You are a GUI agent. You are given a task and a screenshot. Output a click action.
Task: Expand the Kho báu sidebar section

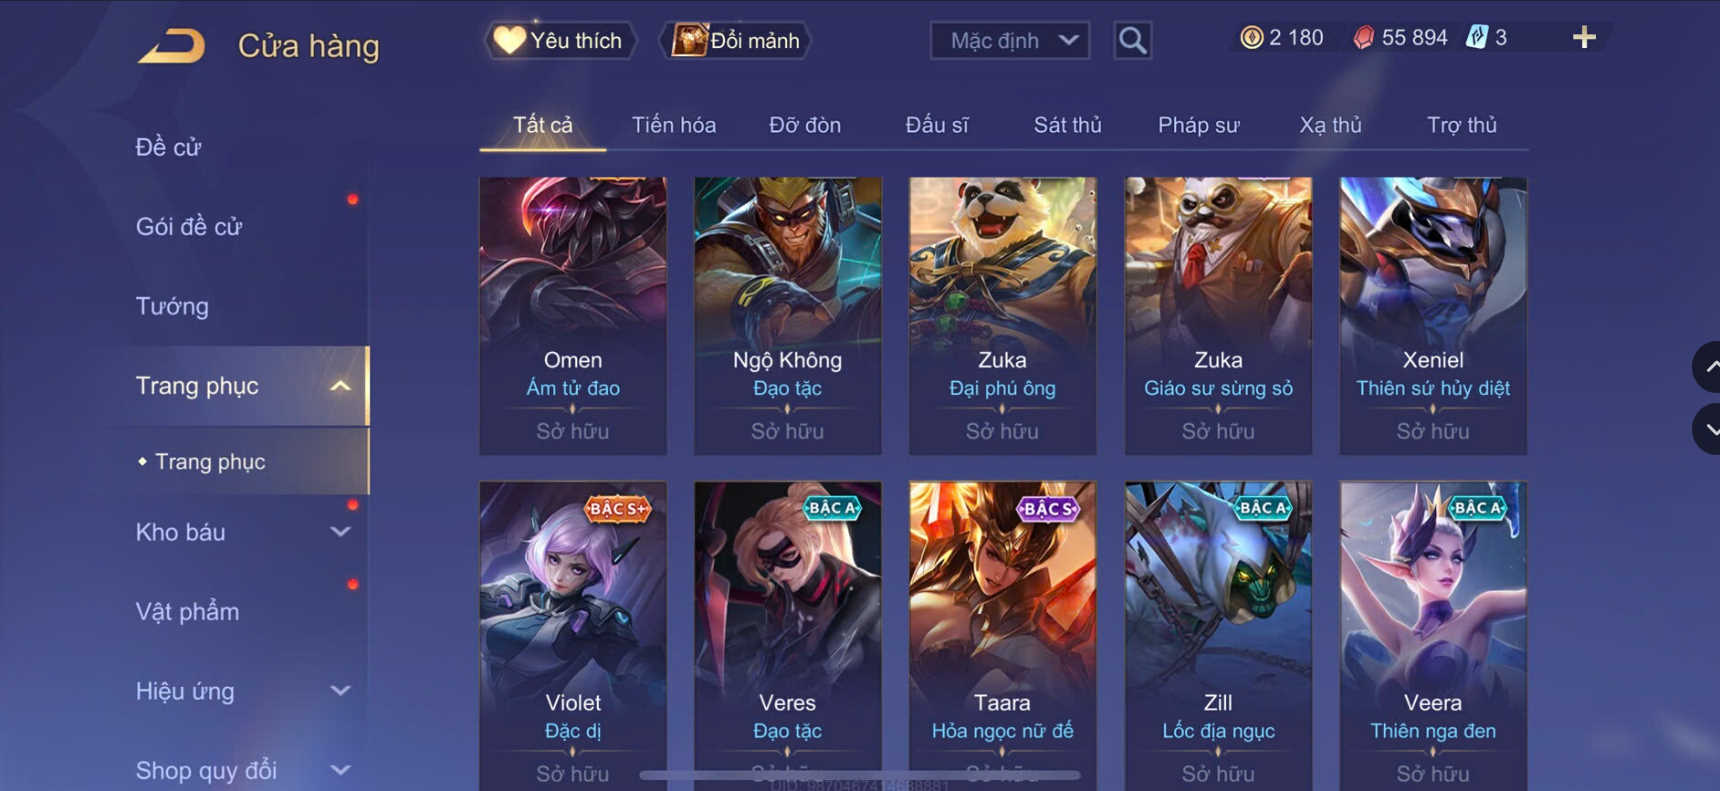341,532
